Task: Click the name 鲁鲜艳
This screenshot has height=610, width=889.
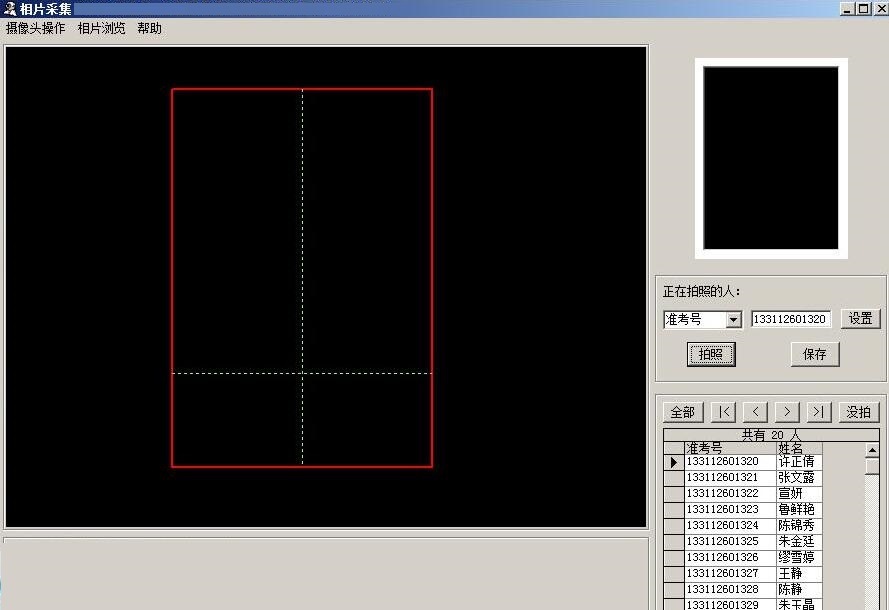Action: pos(796,510)
